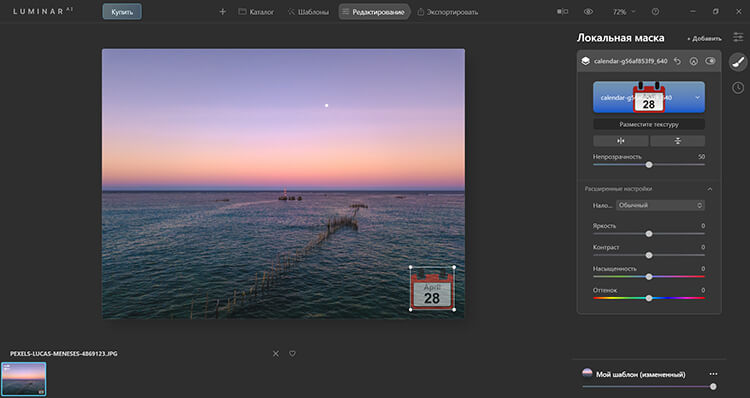Adjust the Насыщенность slider

click(649, 276)
